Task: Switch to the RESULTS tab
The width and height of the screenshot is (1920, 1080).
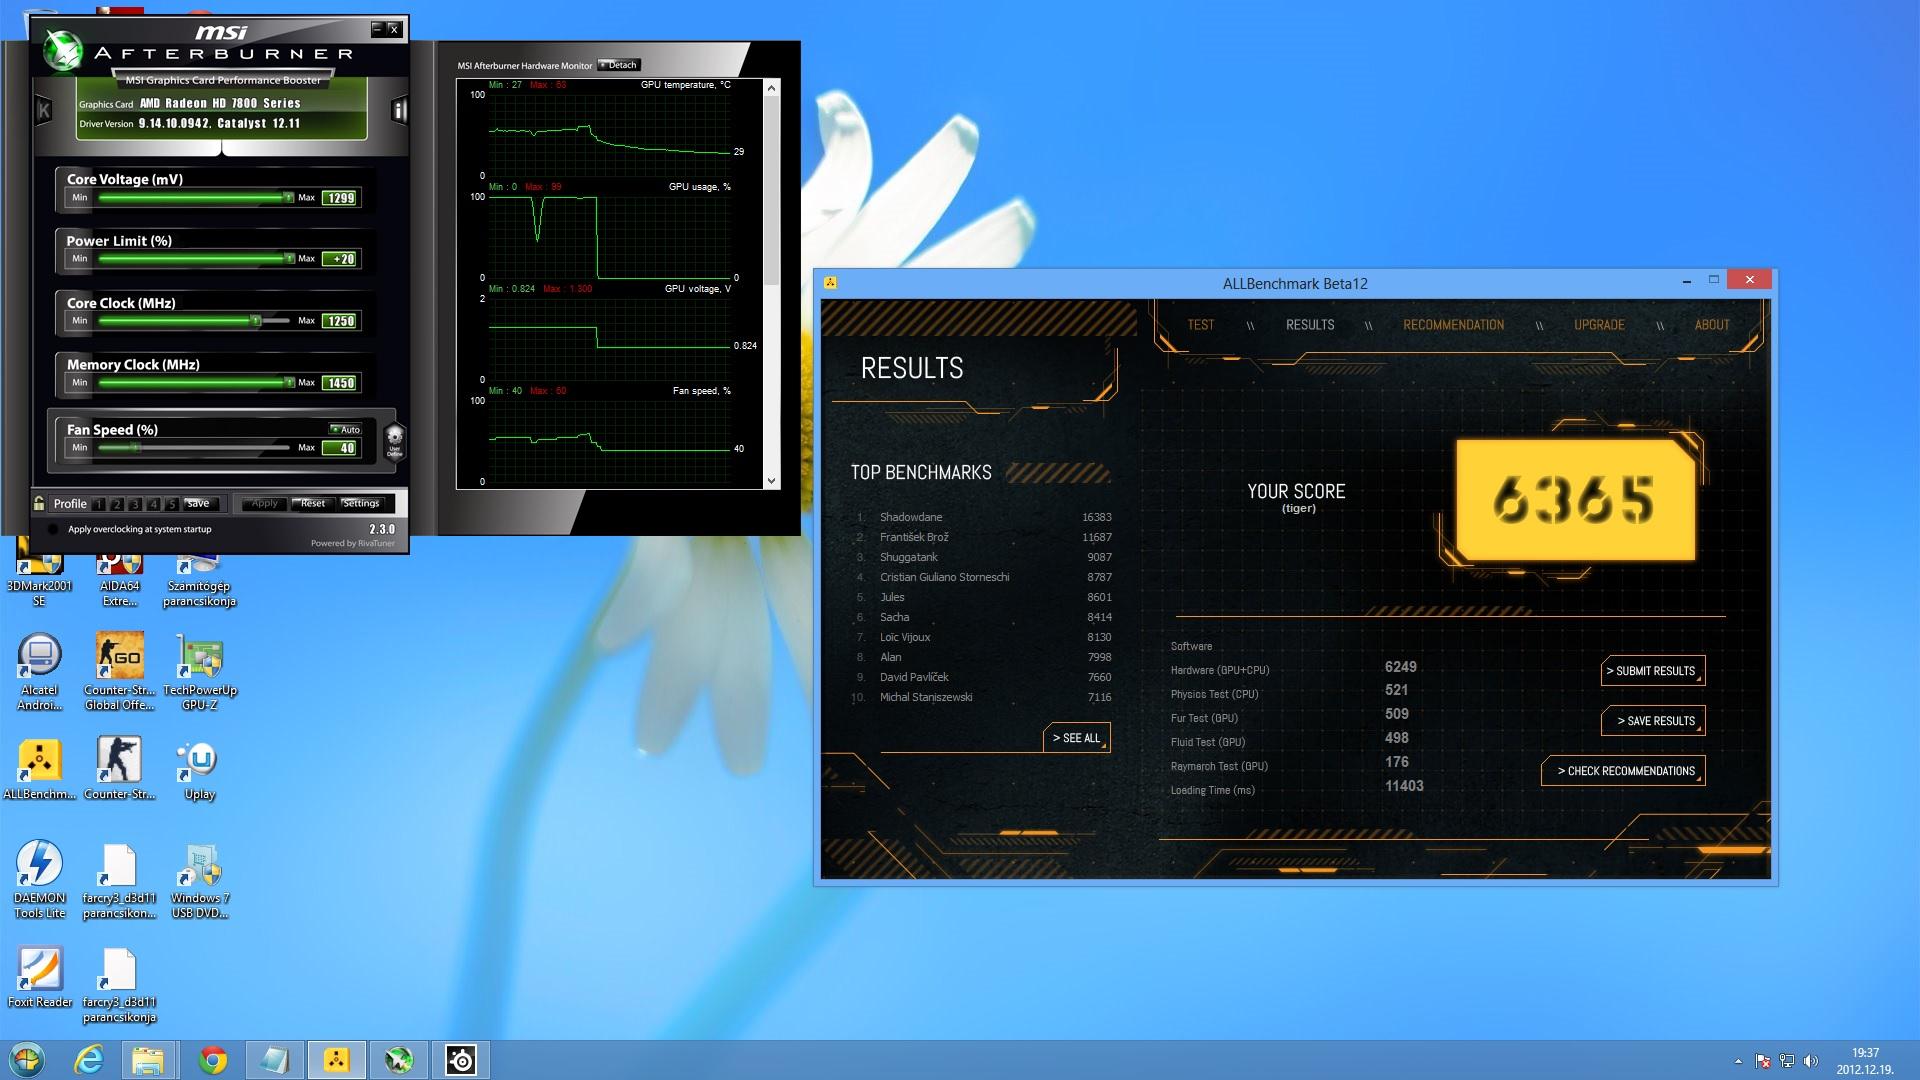Action: [1310, 325]
